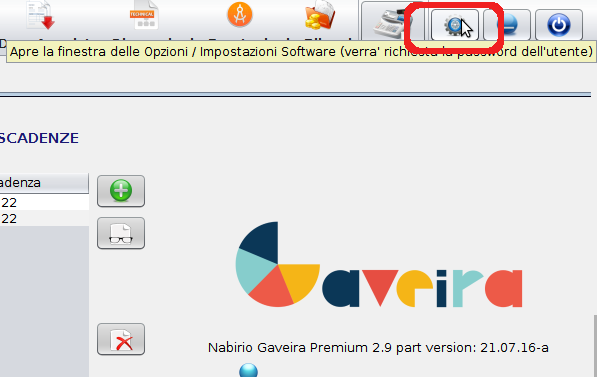Add new scadenza with green plus
This screenshot has height=377, width=597.
pos(121,191)
